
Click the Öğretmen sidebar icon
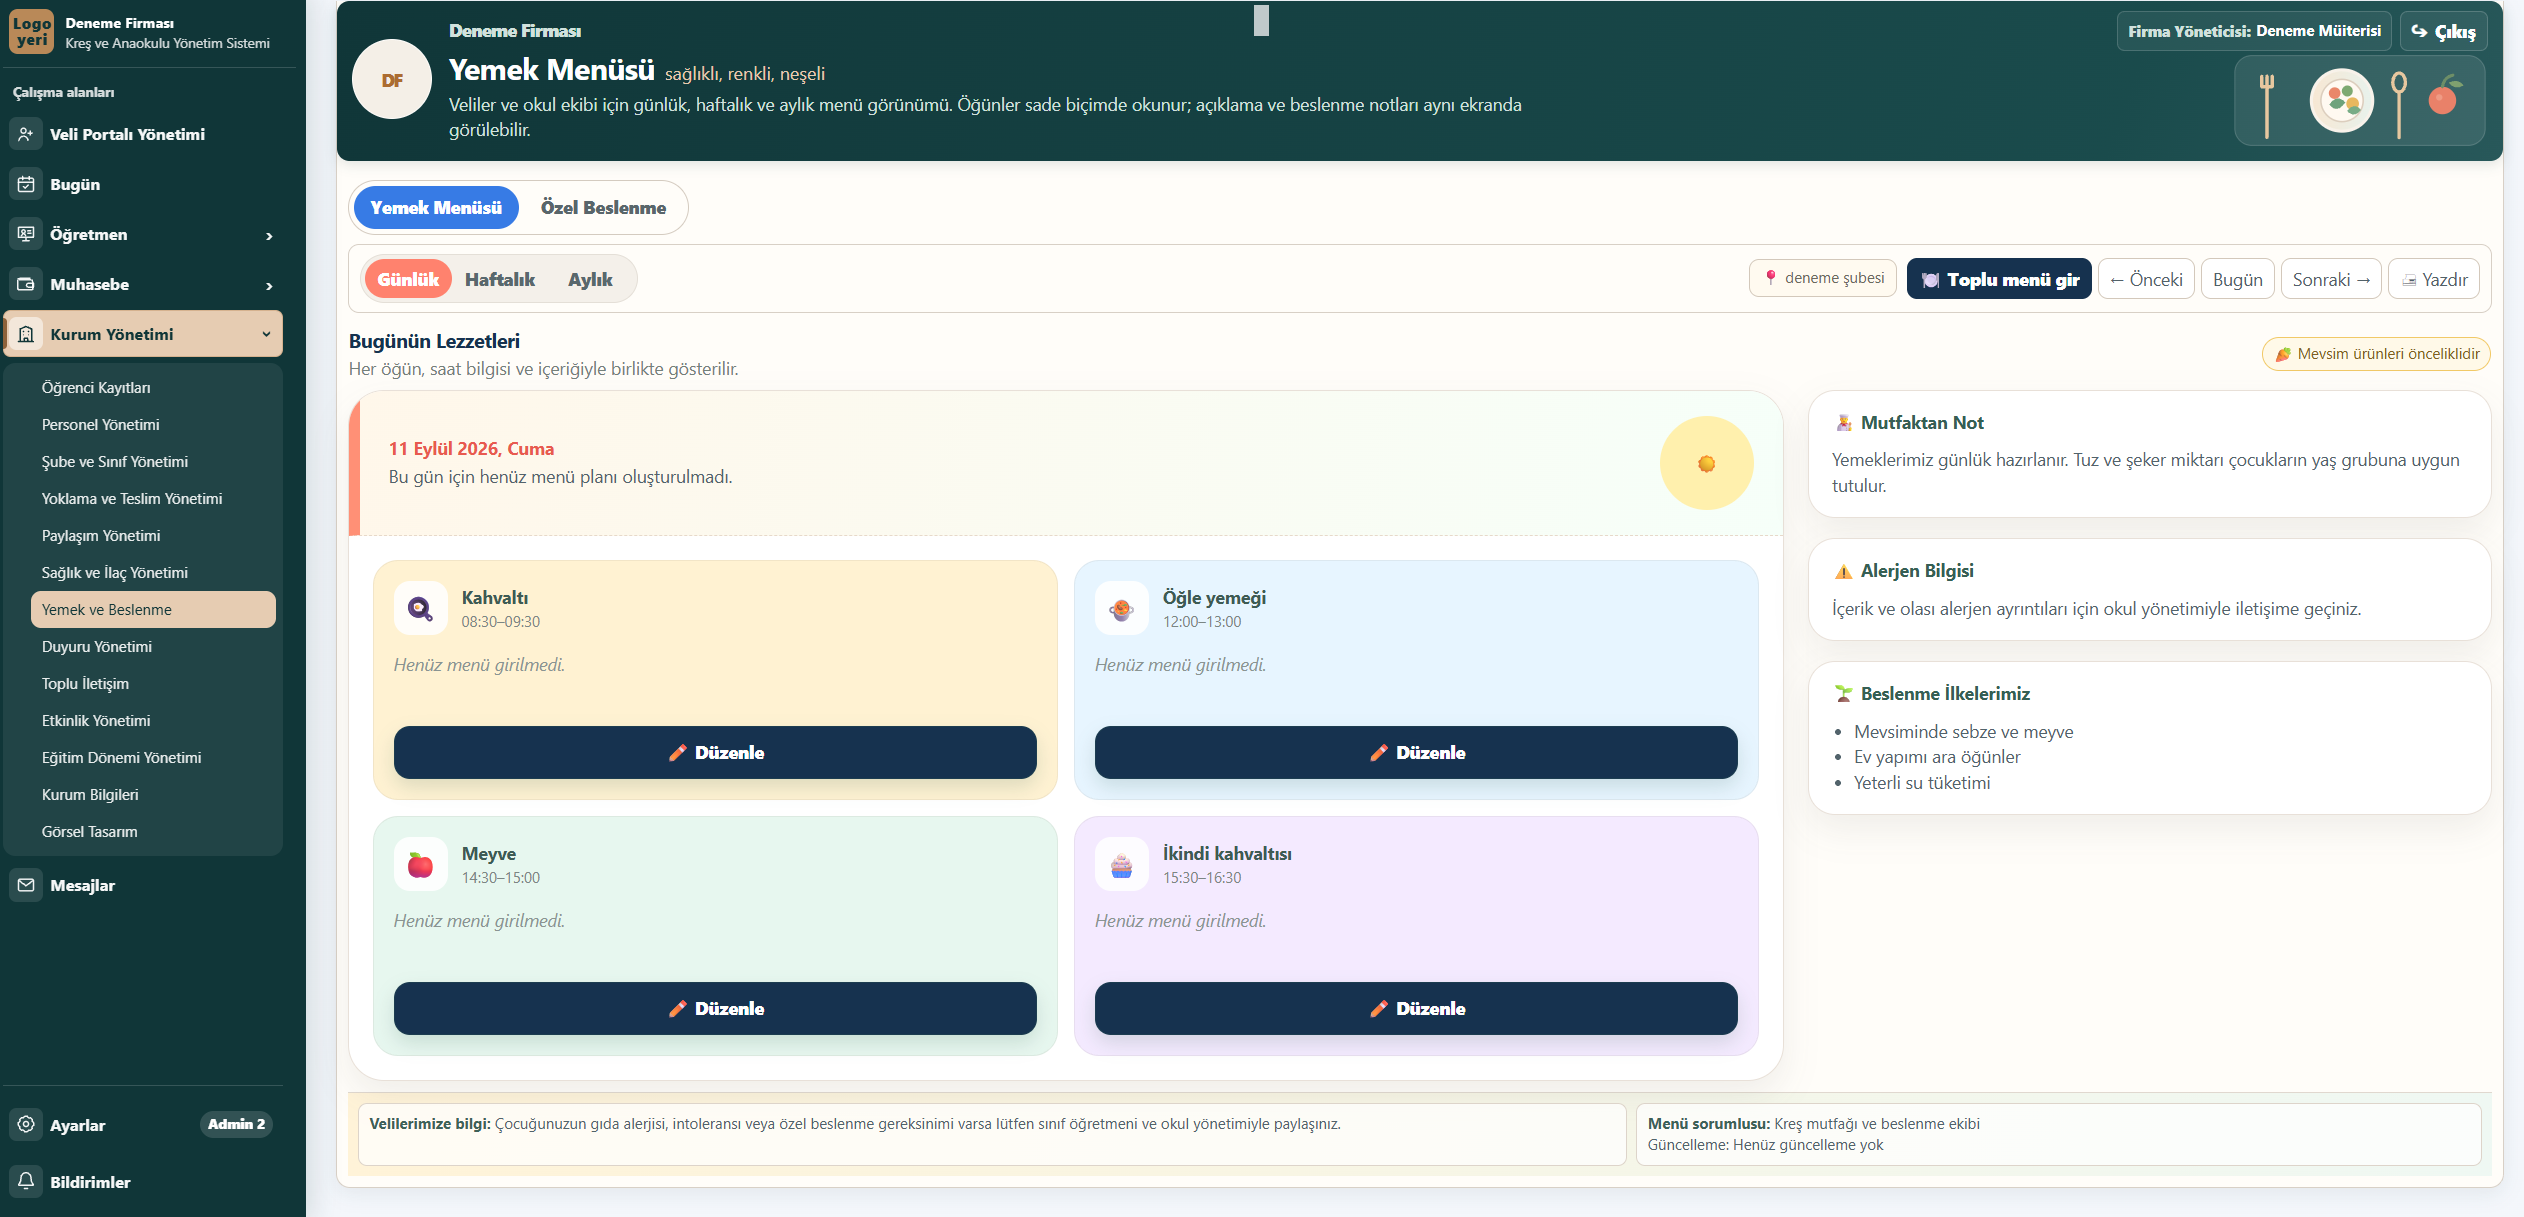click(x=26, y=234)
